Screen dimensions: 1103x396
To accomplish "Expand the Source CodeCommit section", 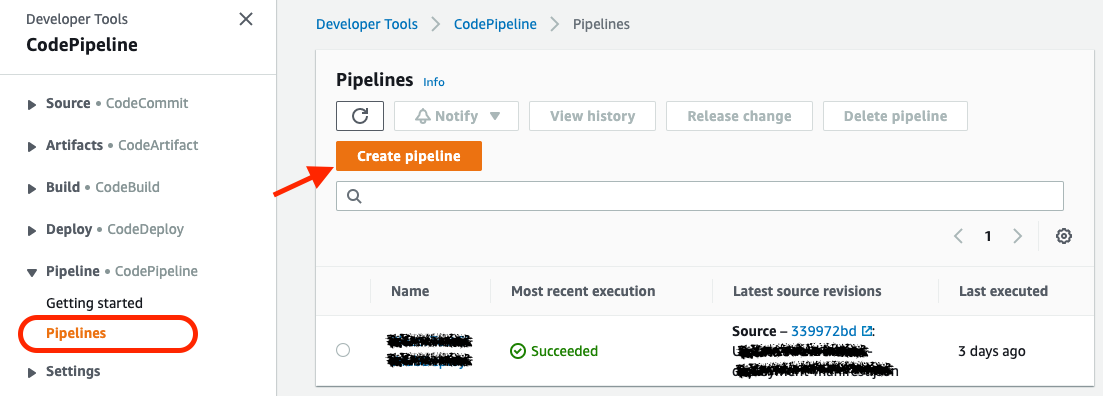I will tap(32, 105).
